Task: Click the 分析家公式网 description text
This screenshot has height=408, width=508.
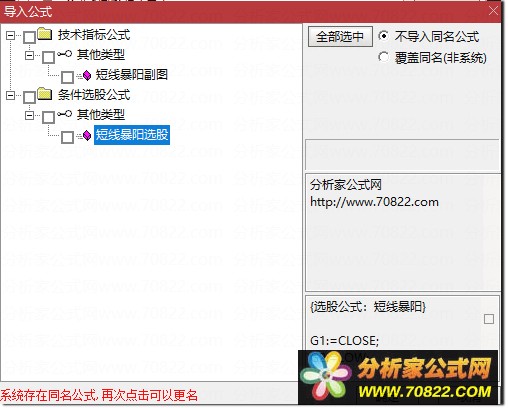Action: click(x=346, y=184)
